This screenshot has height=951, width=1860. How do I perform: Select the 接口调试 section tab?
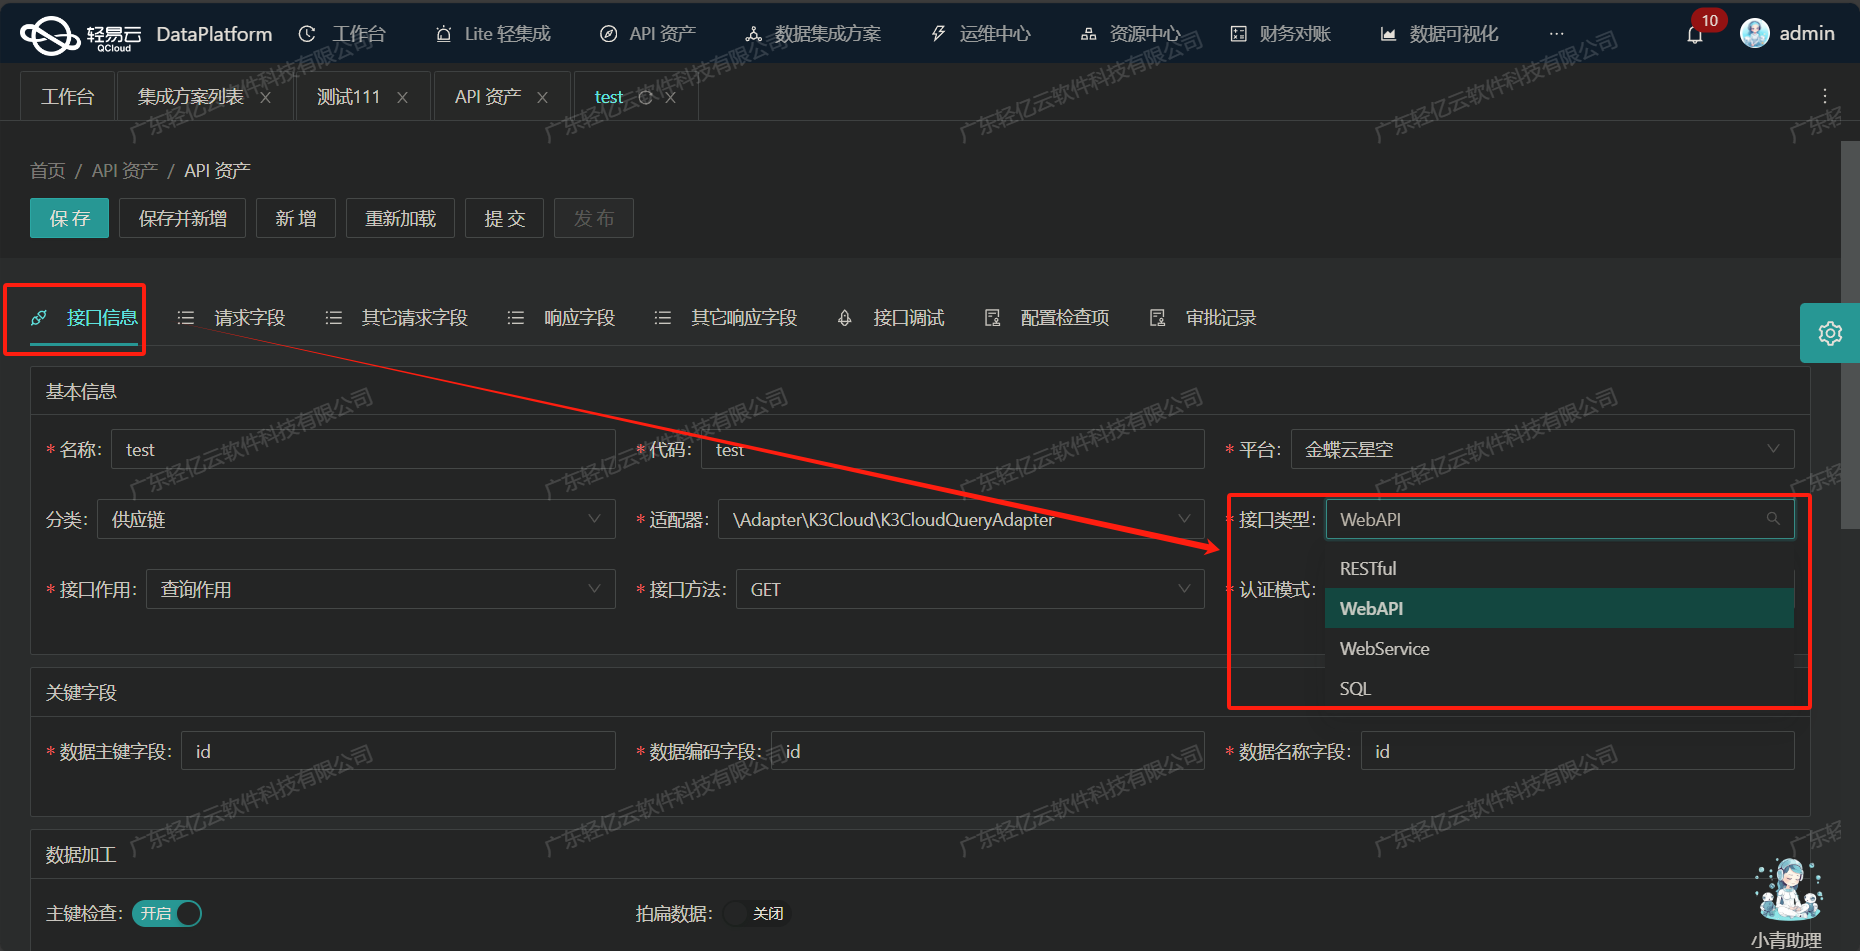[x=891, y=318]
